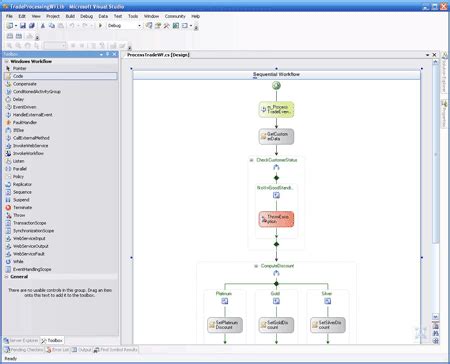Open the Debug configuration dropdown
This screenshot has width=450, height=364.
click(139, 26)
